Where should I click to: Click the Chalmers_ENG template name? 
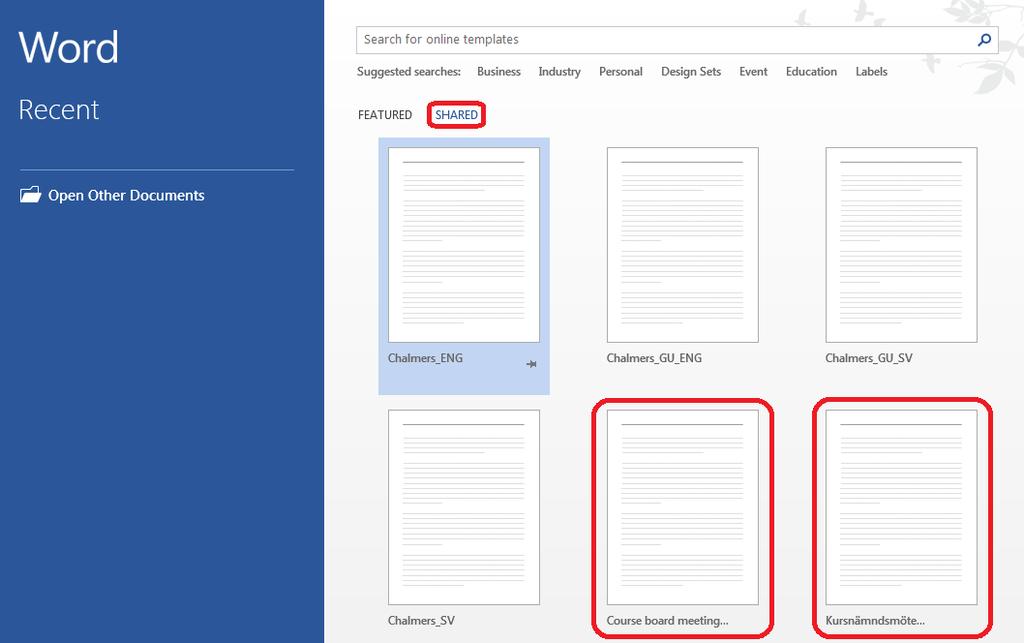pos(425,358)
